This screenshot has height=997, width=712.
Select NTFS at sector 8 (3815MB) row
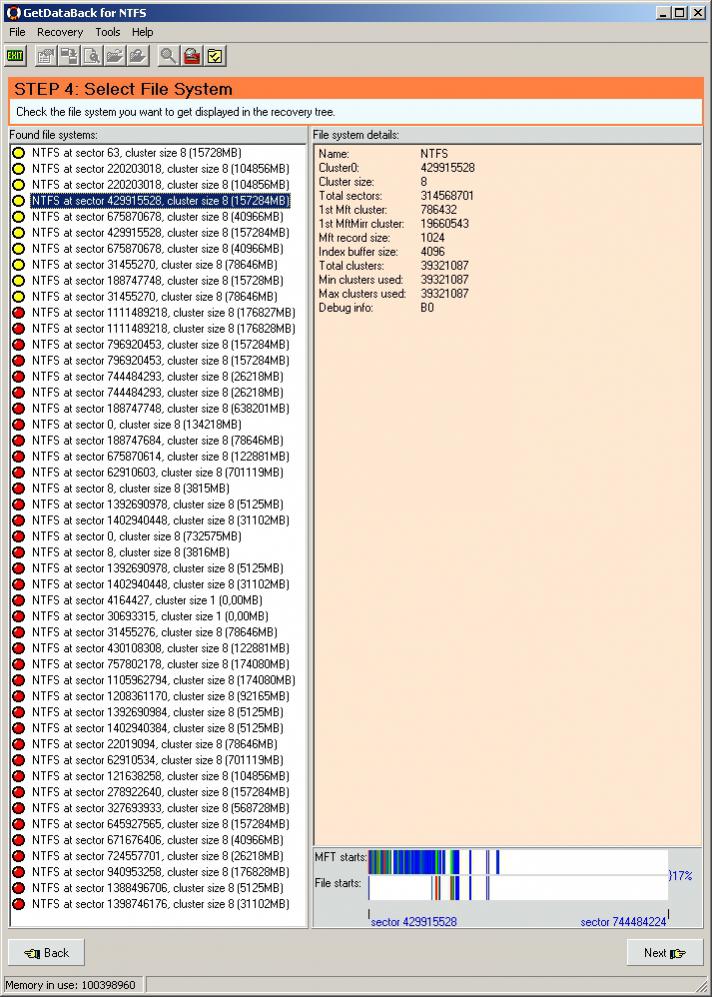tap(131, 488)
